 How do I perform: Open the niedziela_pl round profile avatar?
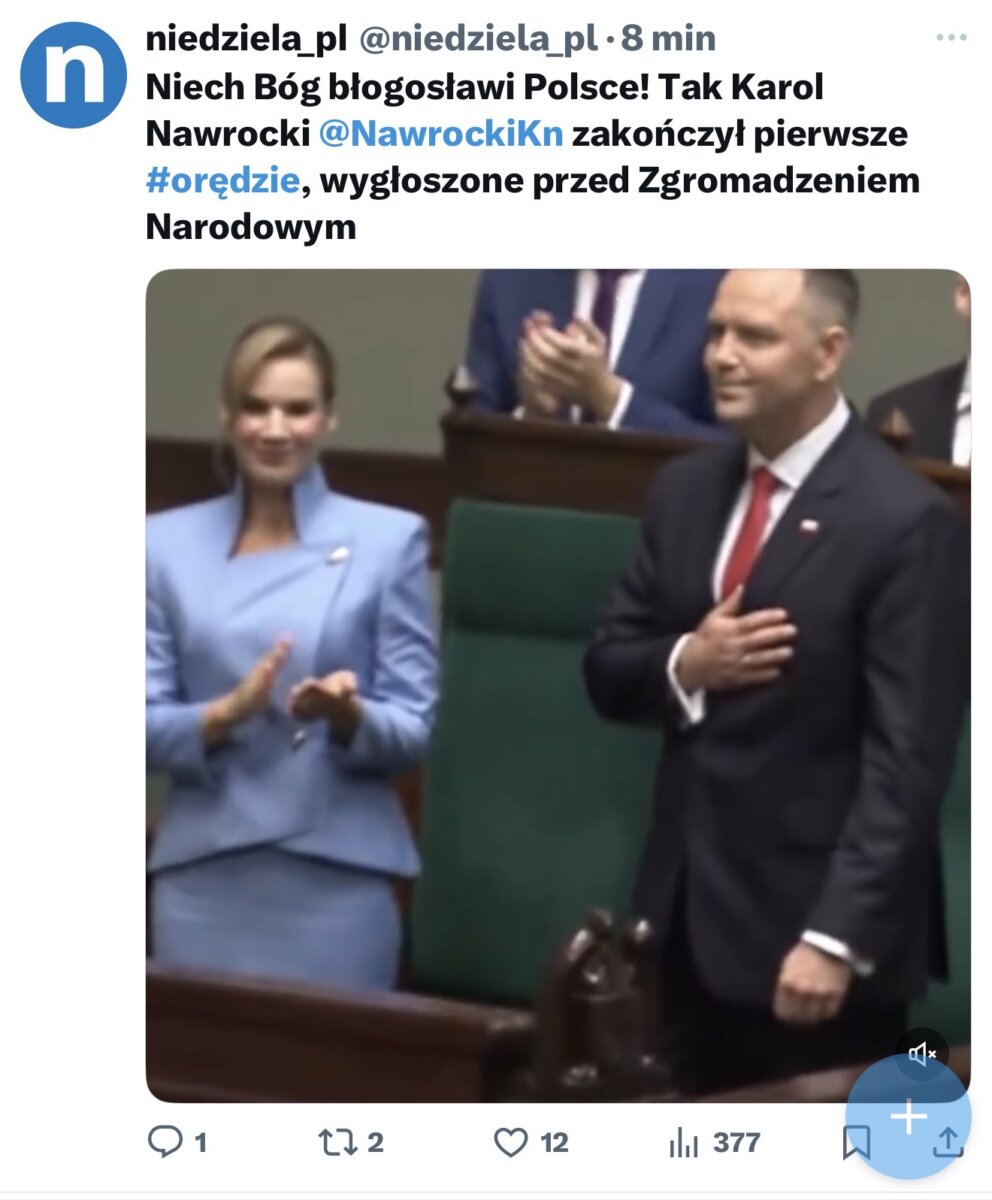[x=73, y=75]
